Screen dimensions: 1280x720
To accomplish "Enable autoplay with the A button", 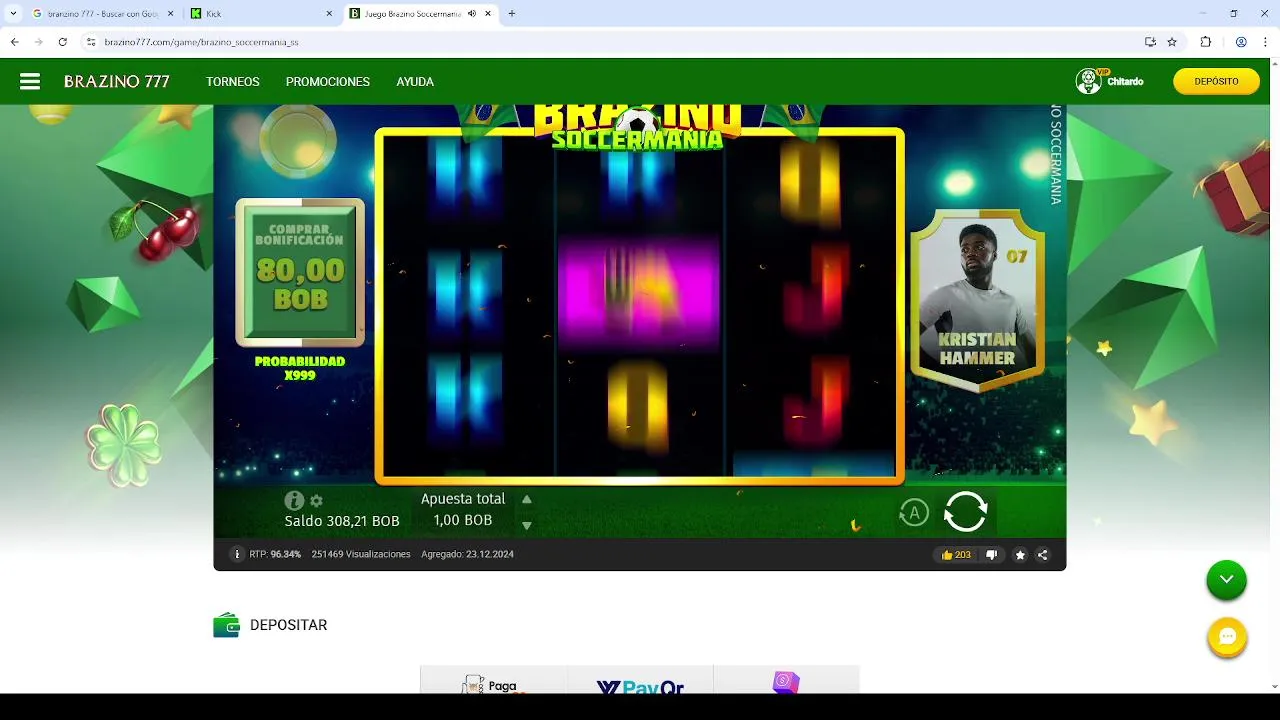I will [913, 513].
